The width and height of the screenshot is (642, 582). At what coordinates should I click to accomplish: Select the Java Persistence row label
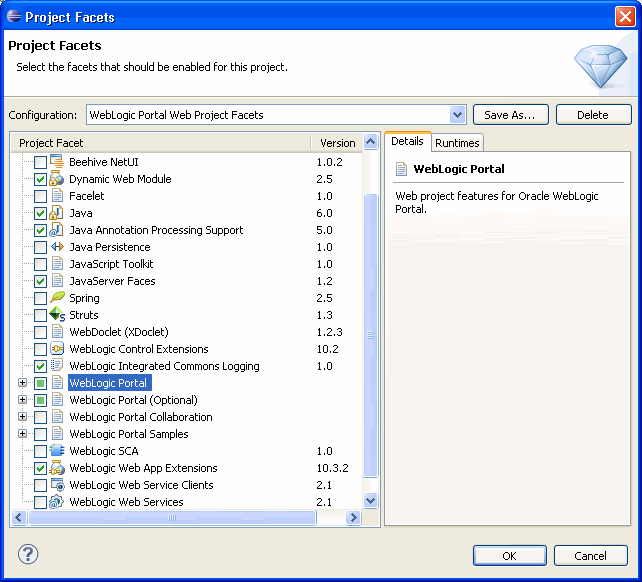110,247
